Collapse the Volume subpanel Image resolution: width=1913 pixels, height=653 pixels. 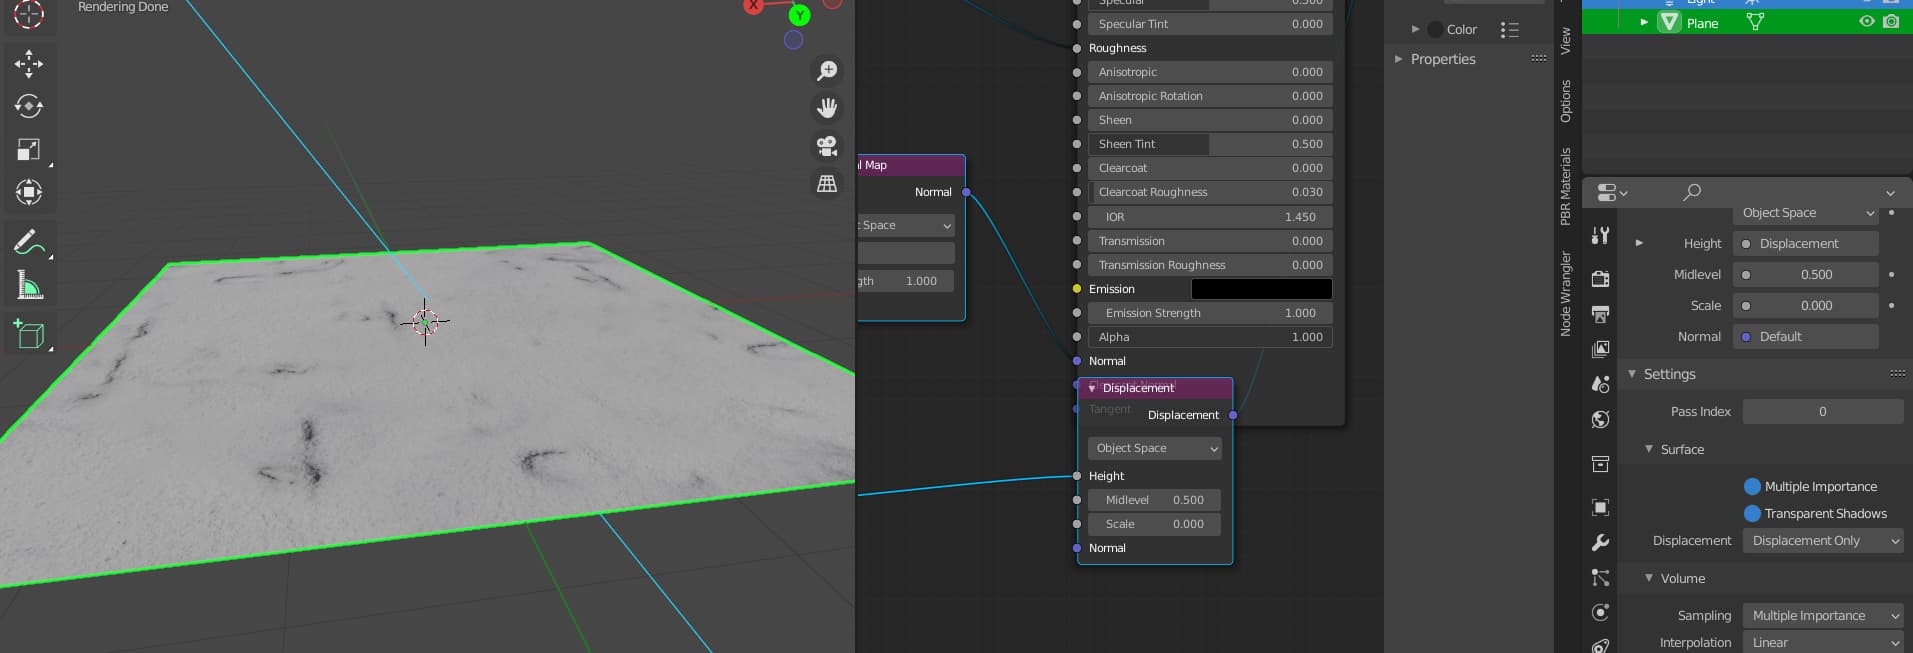(1649, 578)
